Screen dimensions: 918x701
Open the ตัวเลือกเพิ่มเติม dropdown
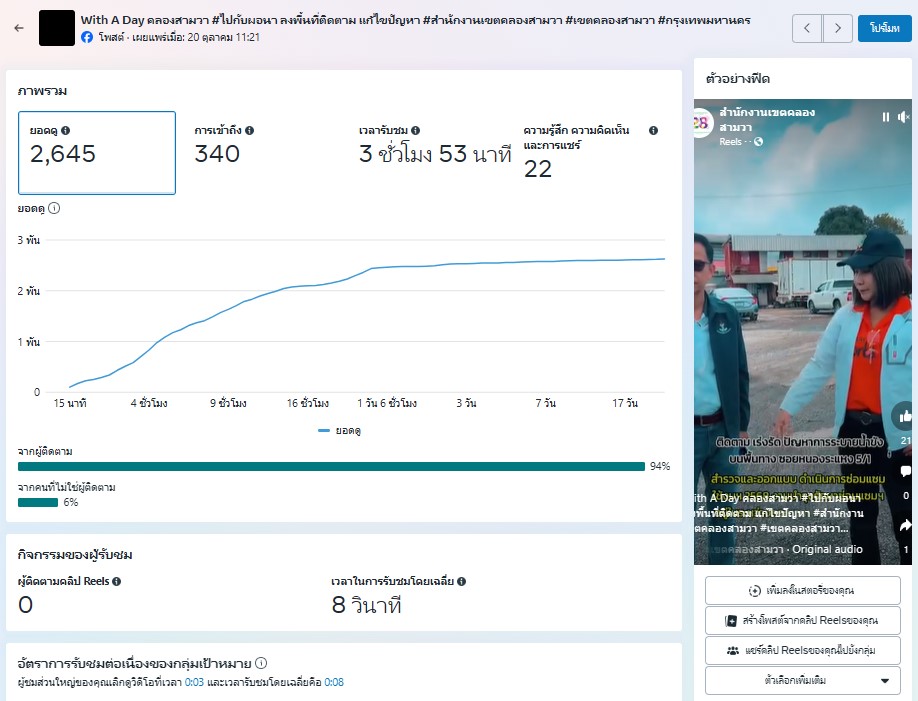pyautogui.click(x=801, y=681)
